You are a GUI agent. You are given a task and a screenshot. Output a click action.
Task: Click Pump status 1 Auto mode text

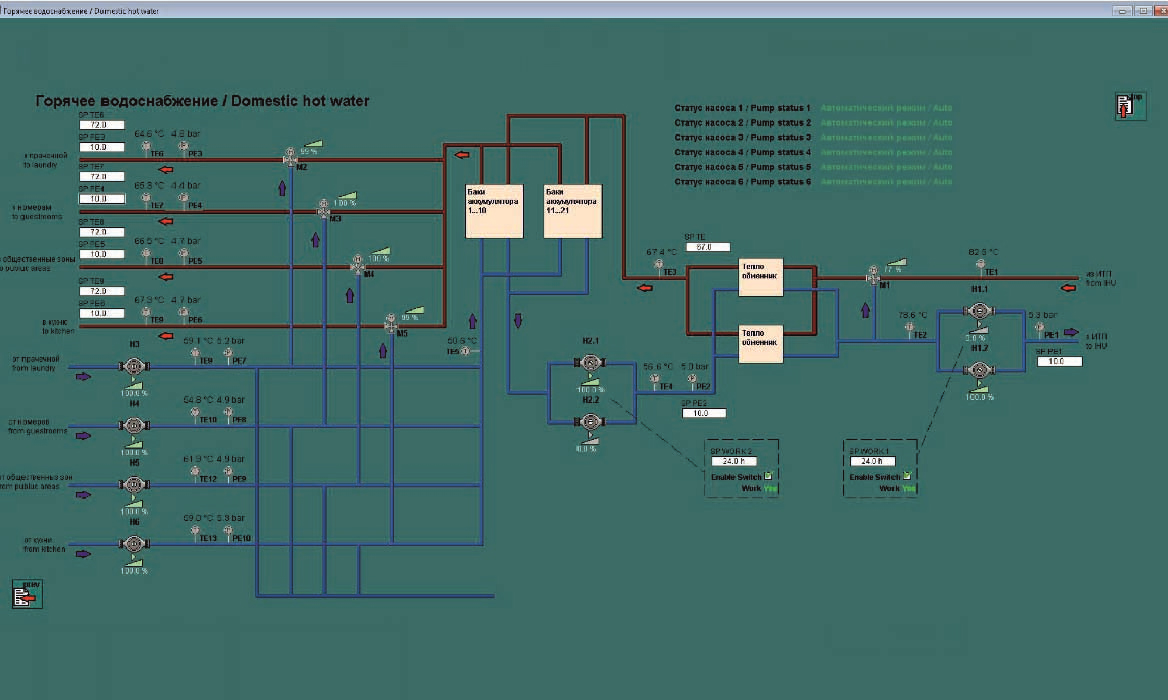tap(886, 108)
